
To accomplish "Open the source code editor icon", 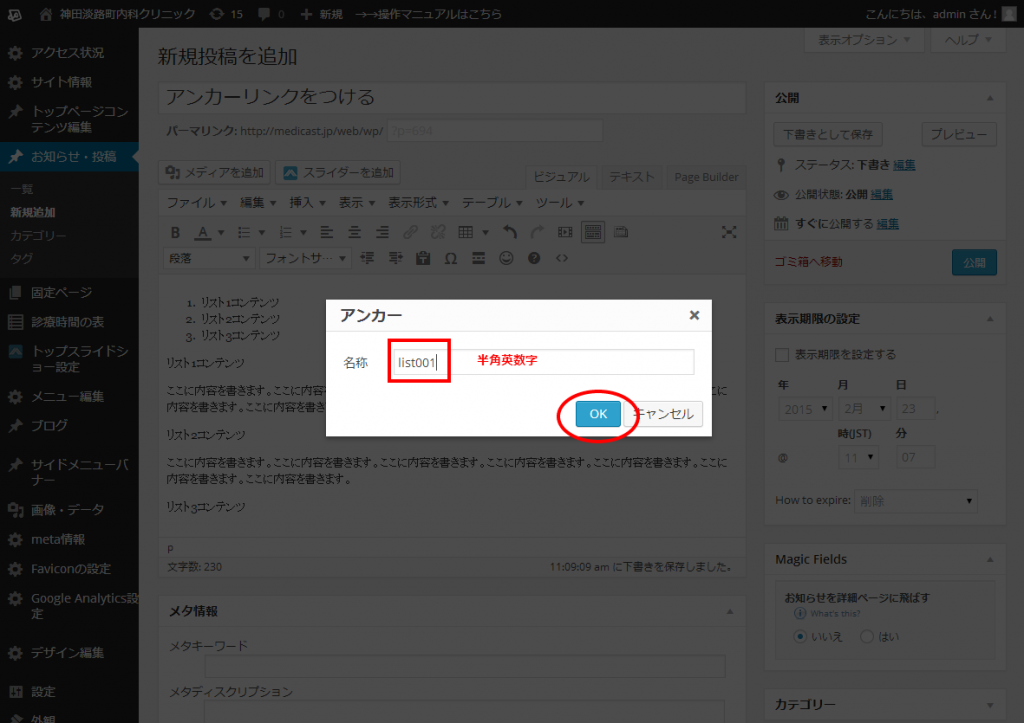I will pos(562,259).
